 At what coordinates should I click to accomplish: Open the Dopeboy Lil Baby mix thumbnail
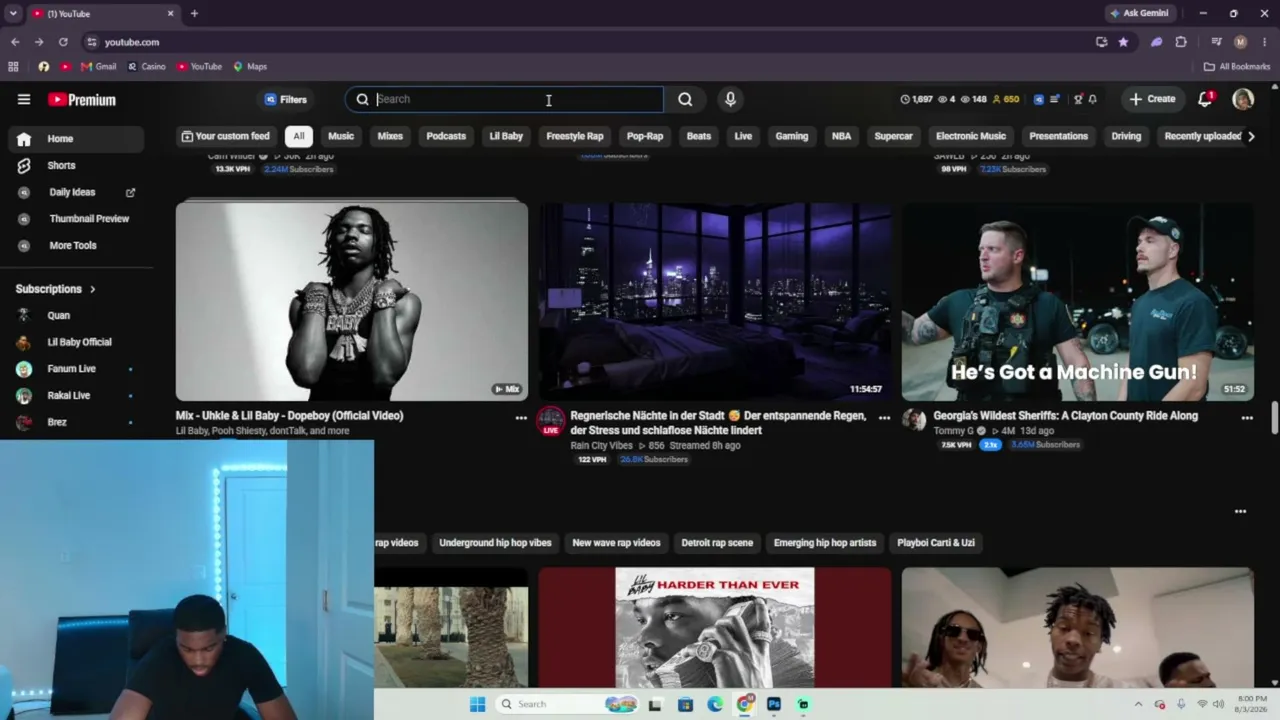click(x=352, y=301)
